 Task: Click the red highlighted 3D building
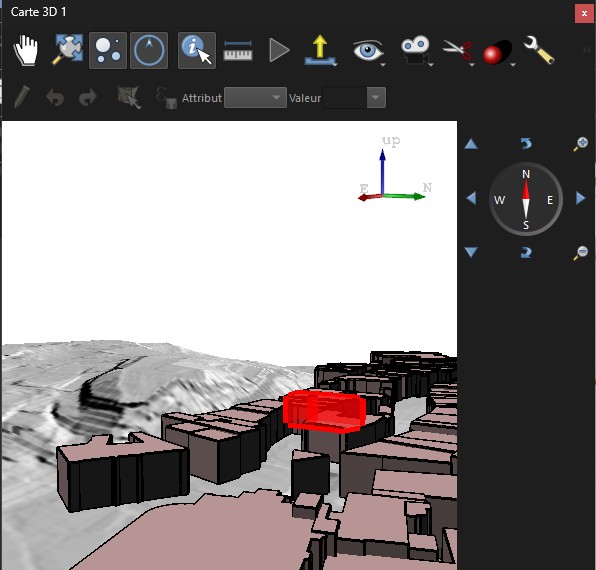325,412
